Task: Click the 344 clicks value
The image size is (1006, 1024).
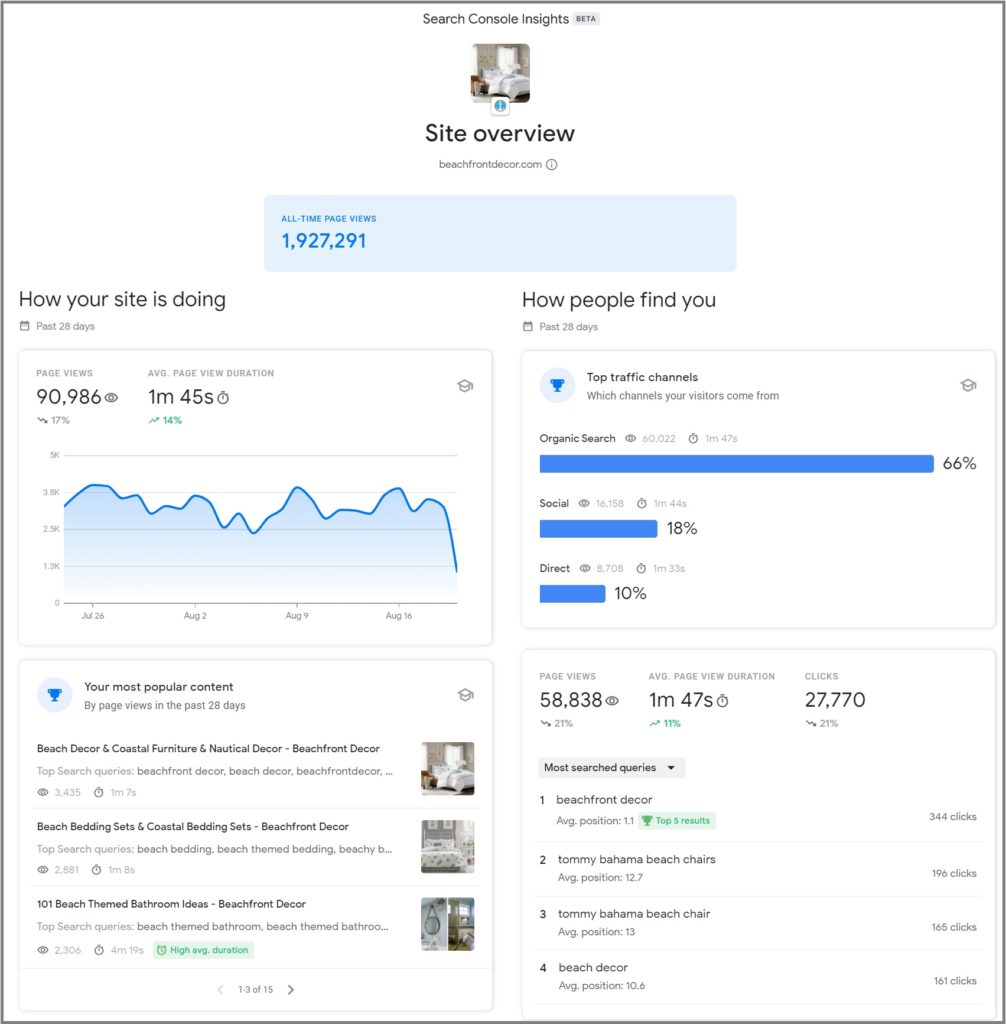Action: (952, 817)
